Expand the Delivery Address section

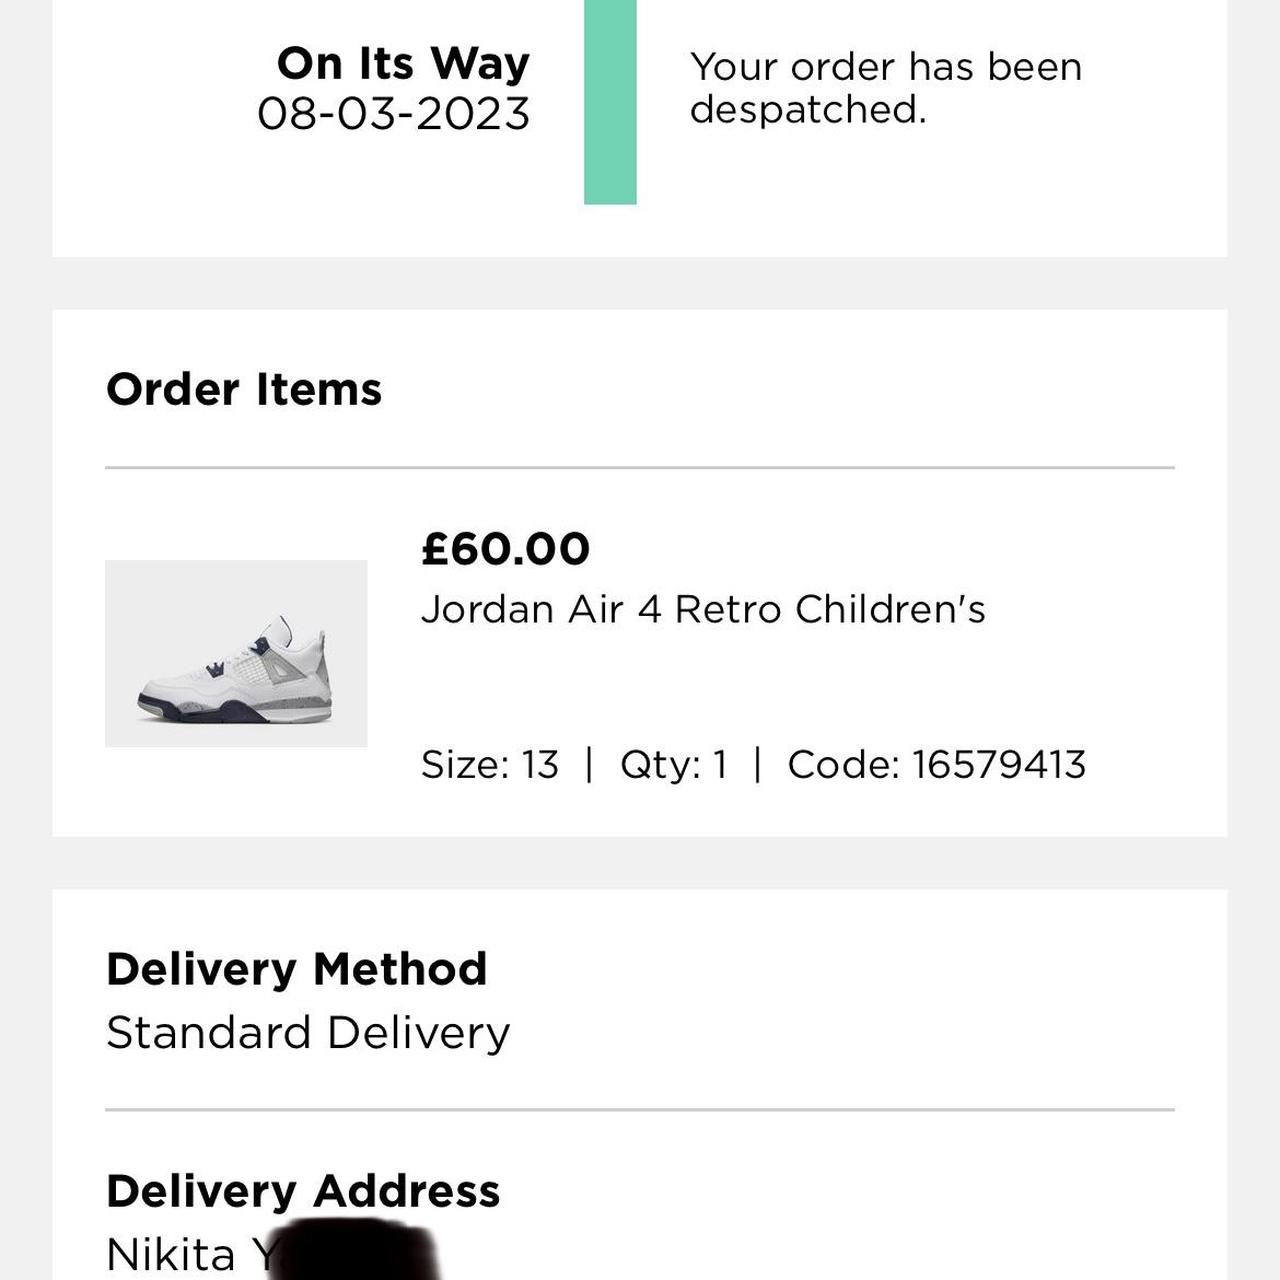[x=304, y=1191]
